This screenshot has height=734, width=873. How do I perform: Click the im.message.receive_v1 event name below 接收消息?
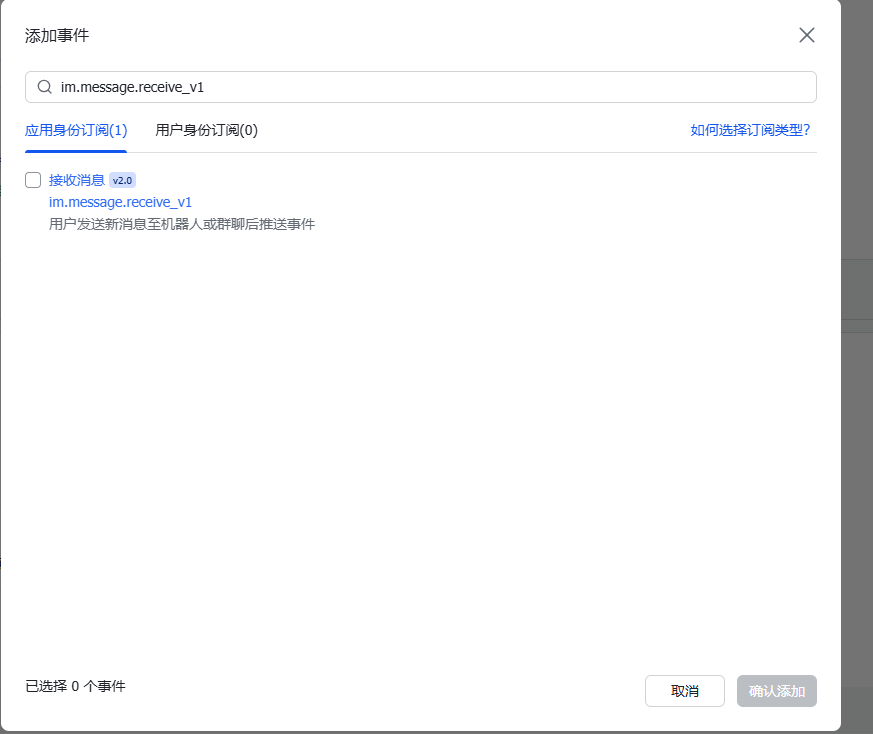pos(120,202)
